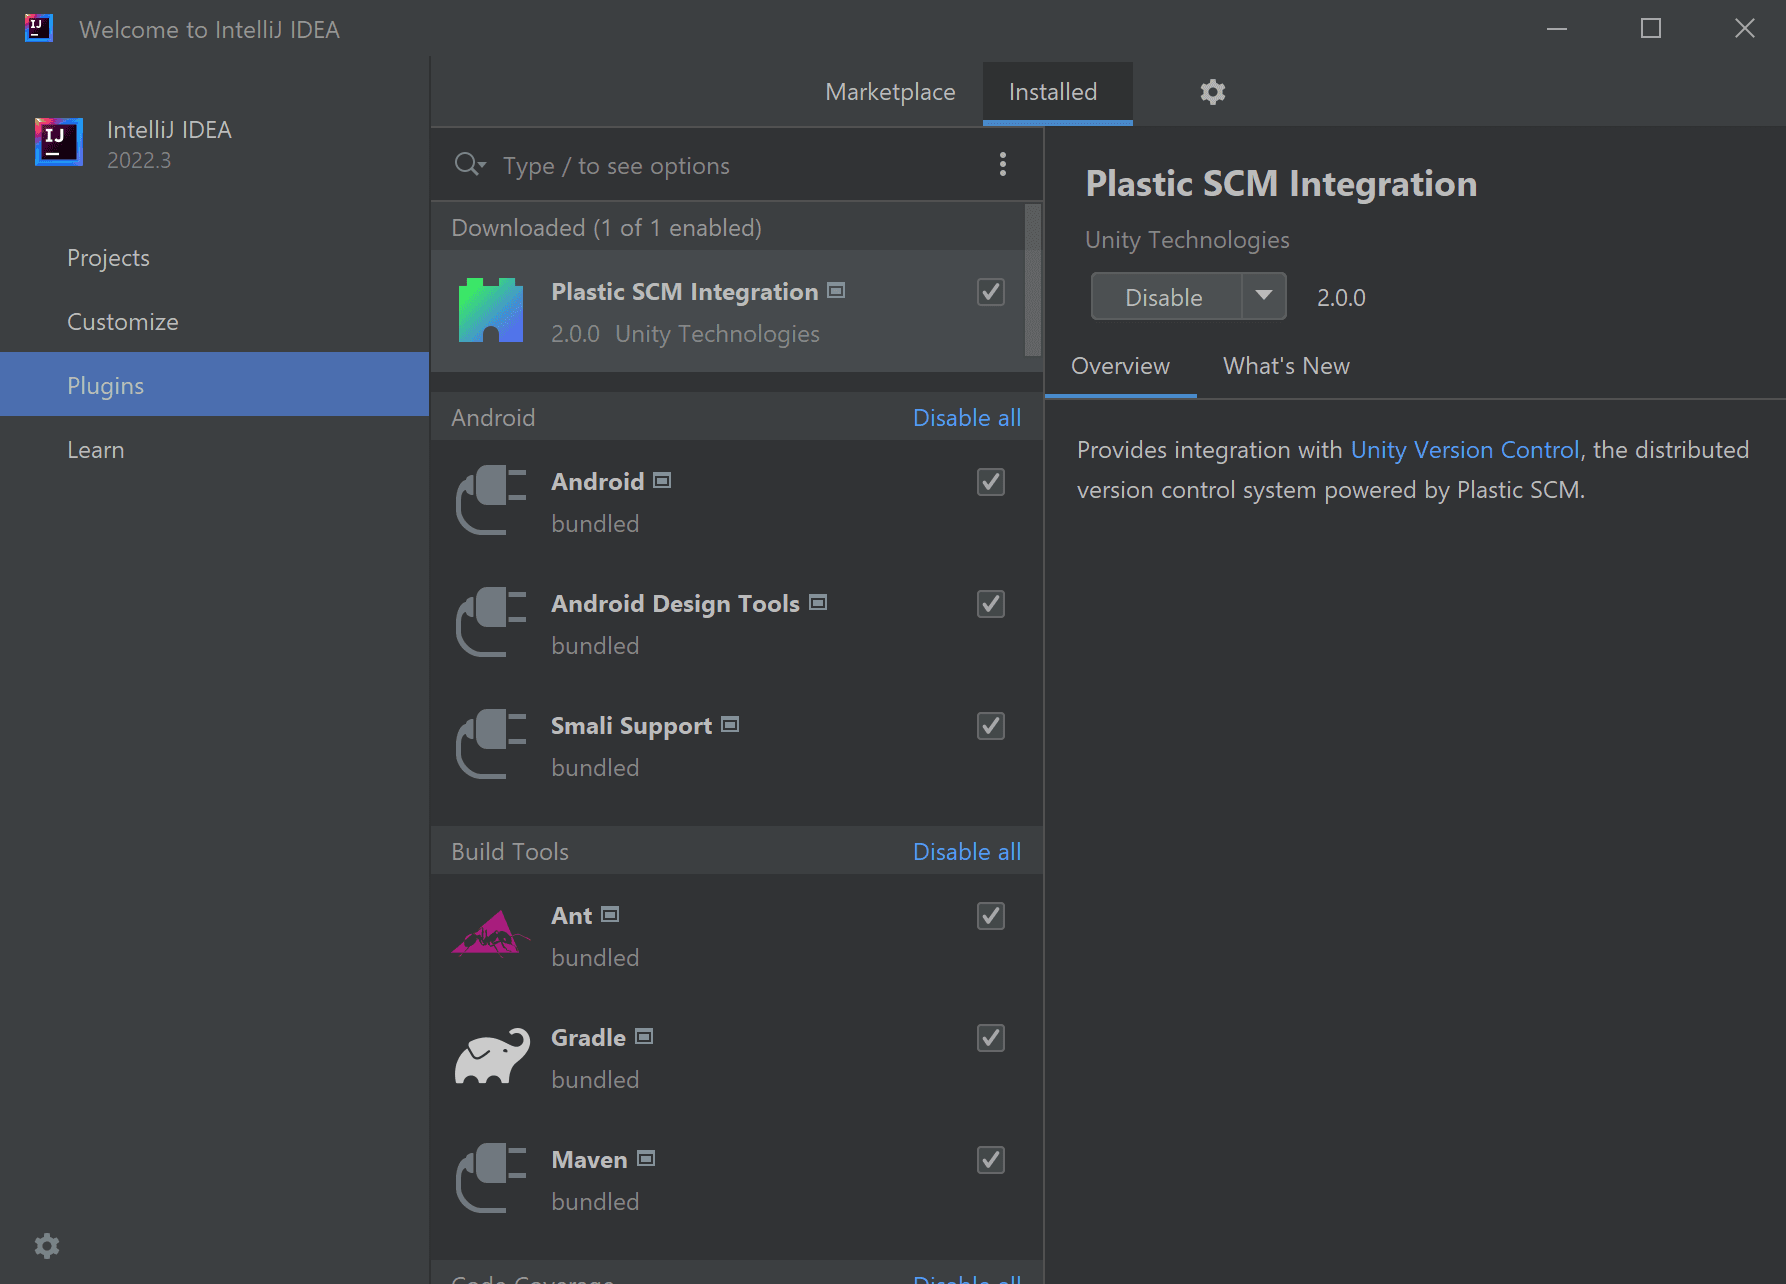This screenshot has width=1786, height=1284.
Task: Toggle the Android Design Tools checkbox
Action: pyautogui.click(x=991, y=604)
